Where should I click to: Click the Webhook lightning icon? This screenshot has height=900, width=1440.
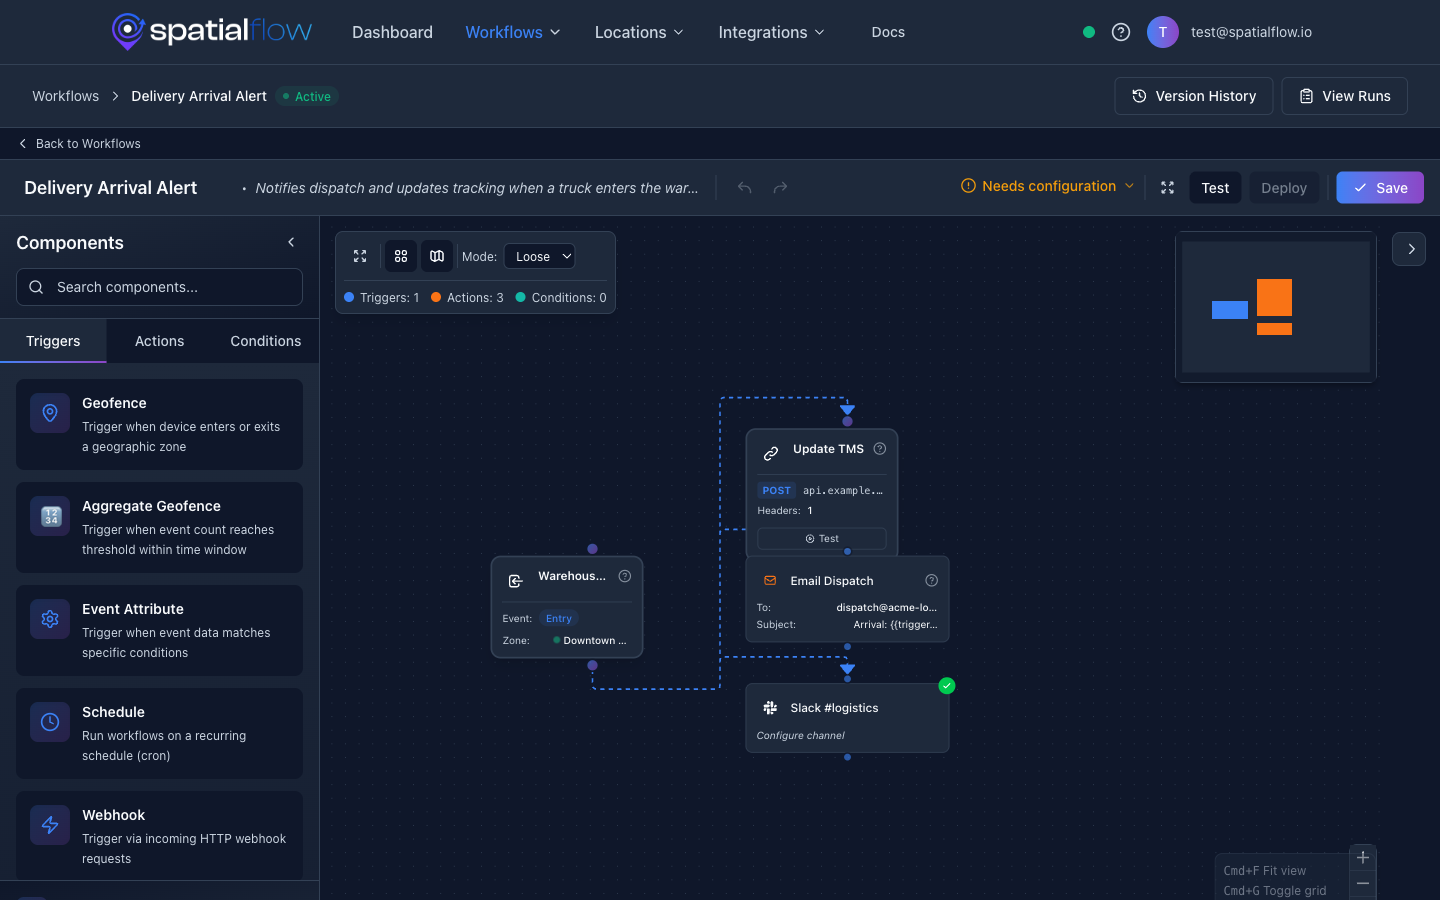(x=49, y=825)
